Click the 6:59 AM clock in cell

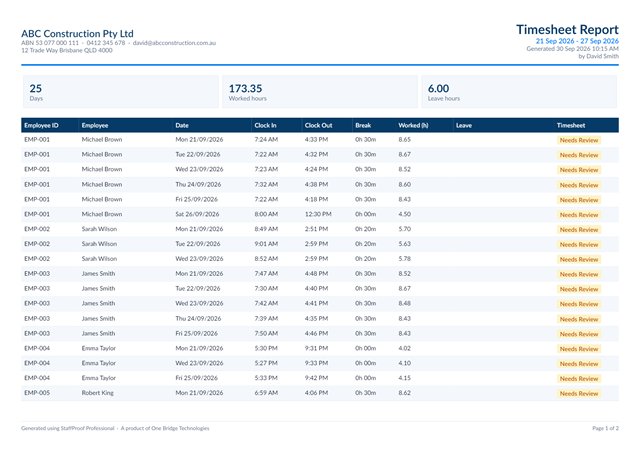click(x=266, y=393)
